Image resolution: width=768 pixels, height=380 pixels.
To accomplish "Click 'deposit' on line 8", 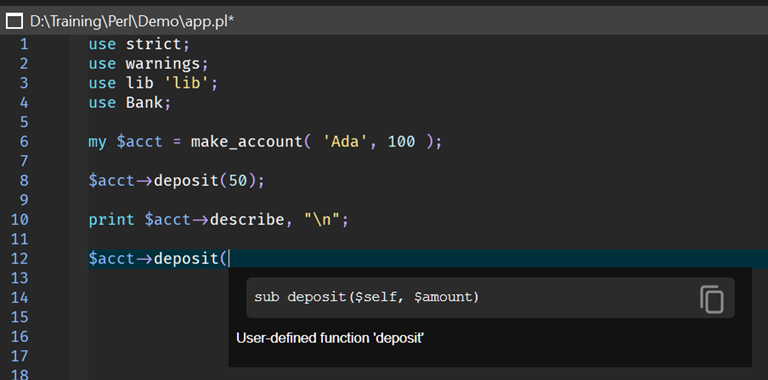I will point(186,181).
